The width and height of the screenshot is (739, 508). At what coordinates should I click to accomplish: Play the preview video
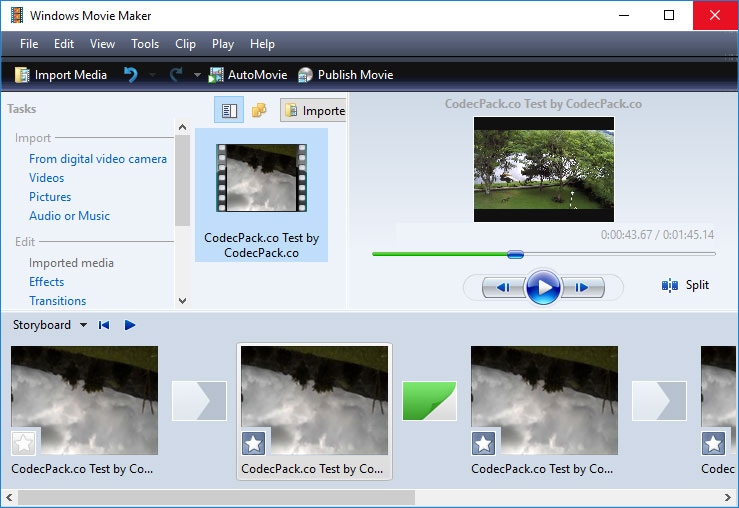point(543,287)
